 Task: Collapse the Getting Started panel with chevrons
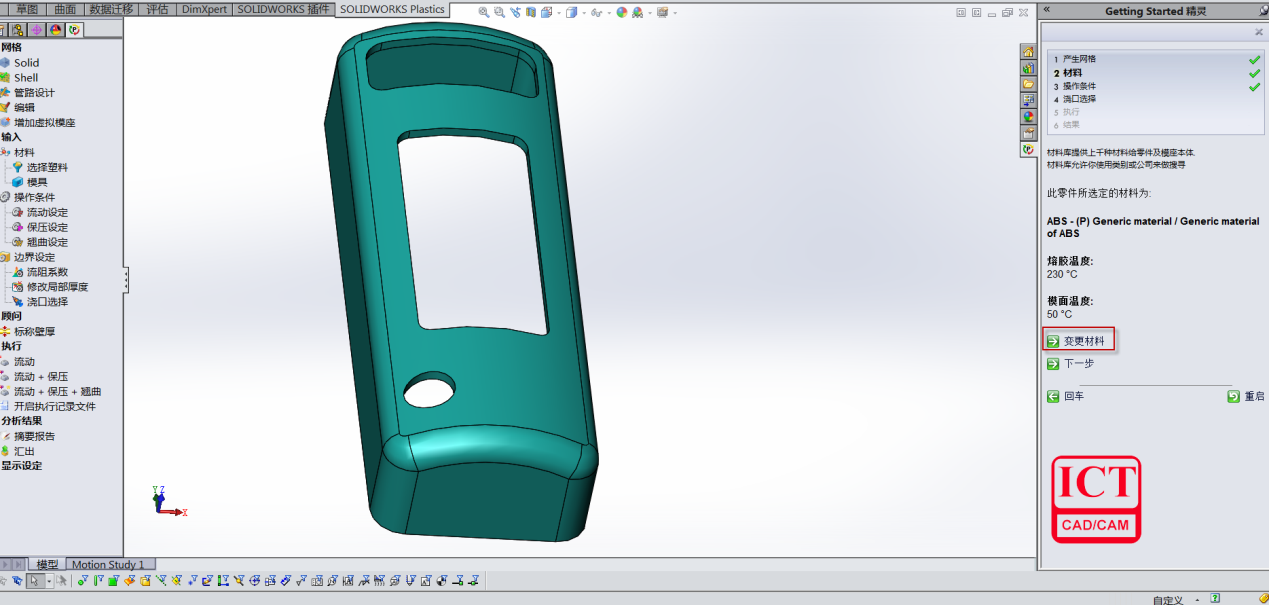(x=1046, y=9)
